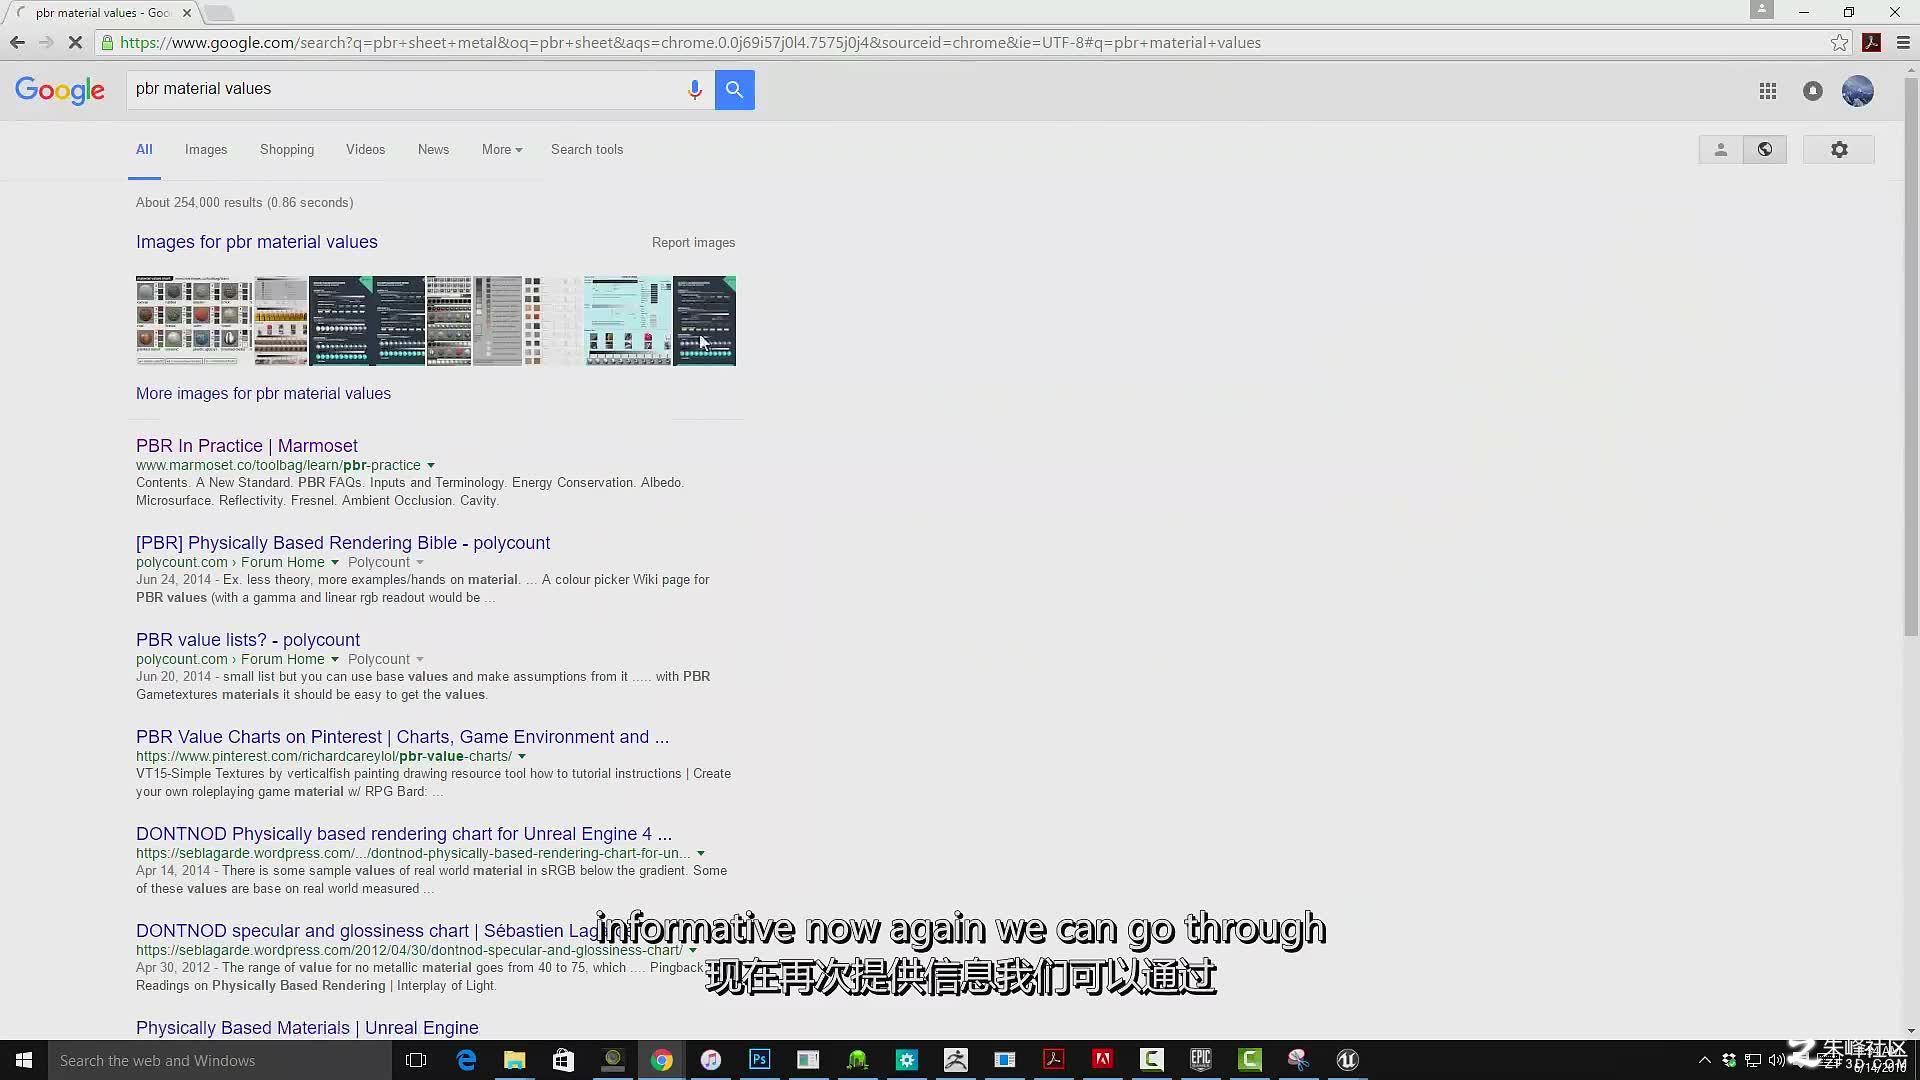This screenshot has height=1080, width=1920.
Task: Expand the pinterest.com URL dropdown arrow
Action: pos(522,756)
